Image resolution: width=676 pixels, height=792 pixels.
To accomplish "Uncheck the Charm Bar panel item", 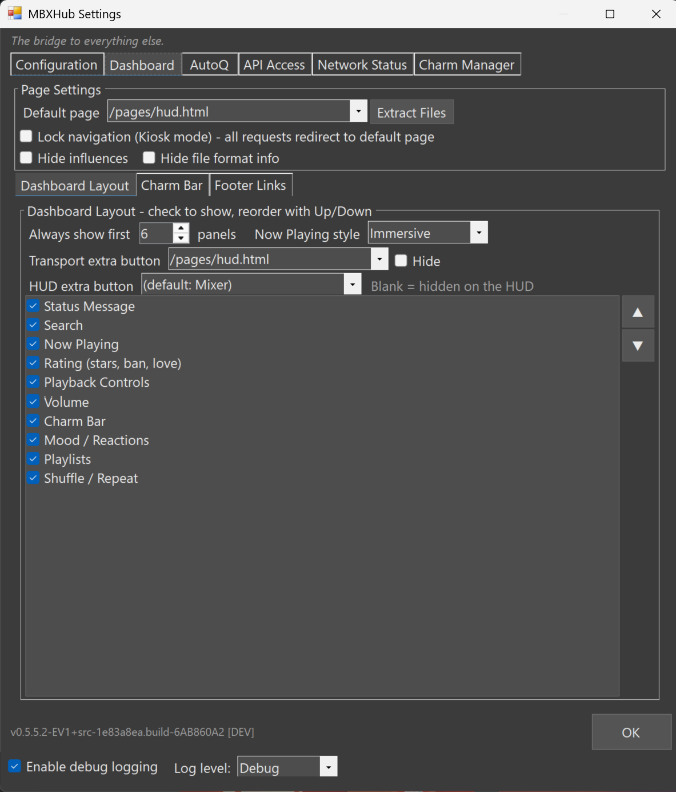I will pyautogui.click(x=33, y=421).
